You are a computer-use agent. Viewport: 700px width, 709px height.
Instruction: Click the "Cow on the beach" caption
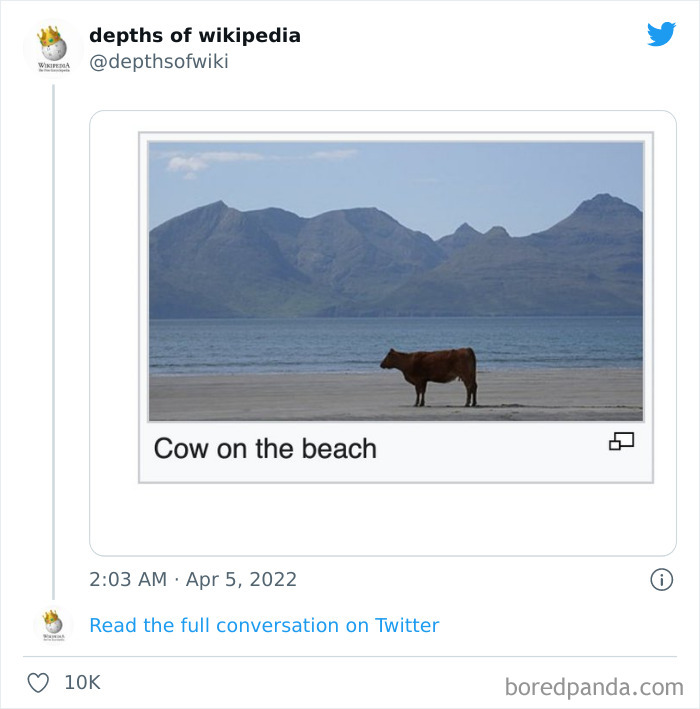[x=265, y=448]
